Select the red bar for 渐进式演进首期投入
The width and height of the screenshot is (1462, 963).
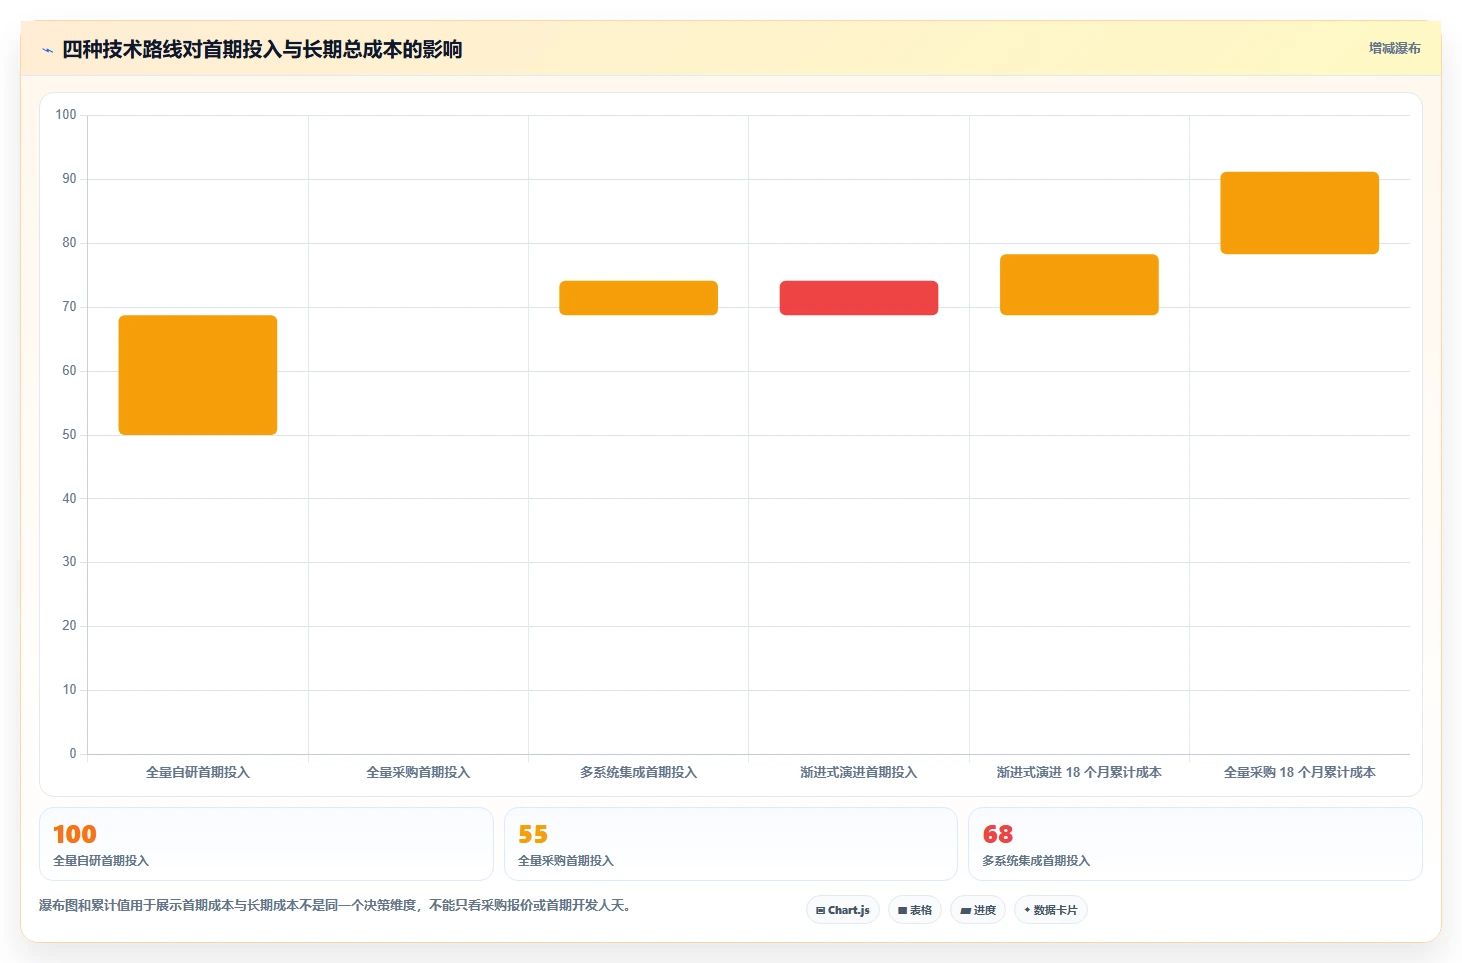pyautogui.click(x=859, y=298)
